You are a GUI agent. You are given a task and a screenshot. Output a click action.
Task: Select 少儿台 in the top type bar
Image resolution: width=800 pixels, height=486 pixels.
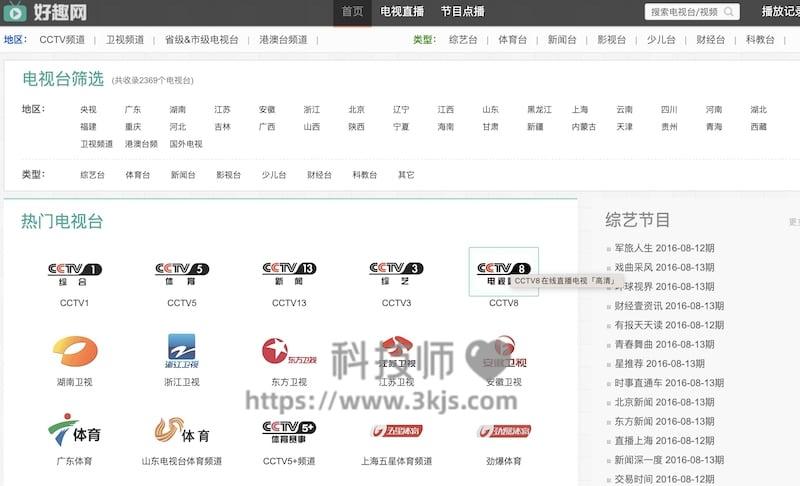tap(661, 40)
